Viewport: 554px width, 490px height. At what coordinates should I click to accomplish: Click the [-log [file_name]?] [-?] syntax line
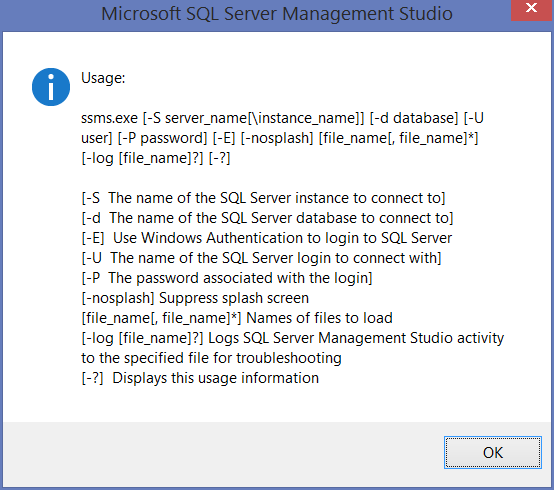156,158
